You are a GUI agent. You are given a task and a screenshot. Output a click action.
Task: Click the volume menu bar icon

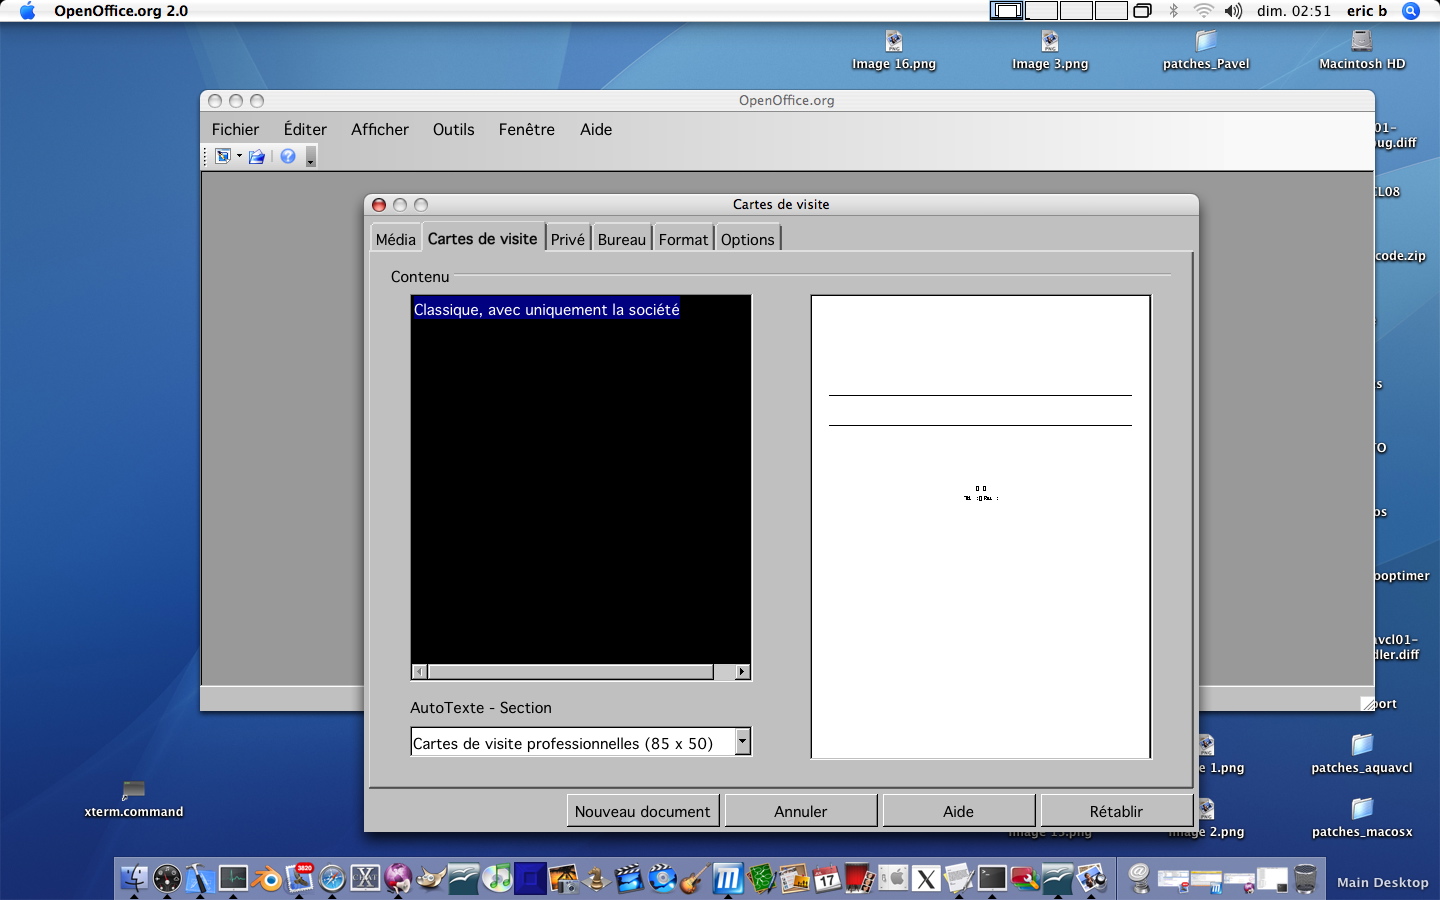tap(1234, 11)
